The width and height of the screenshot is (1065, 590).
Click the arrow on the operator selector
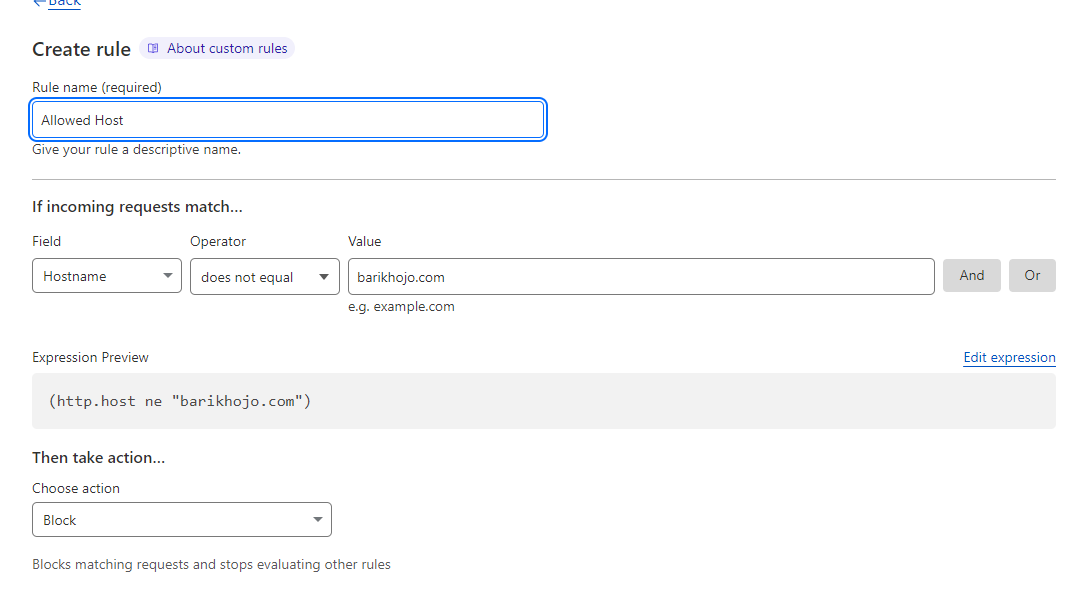click(324, 277)
